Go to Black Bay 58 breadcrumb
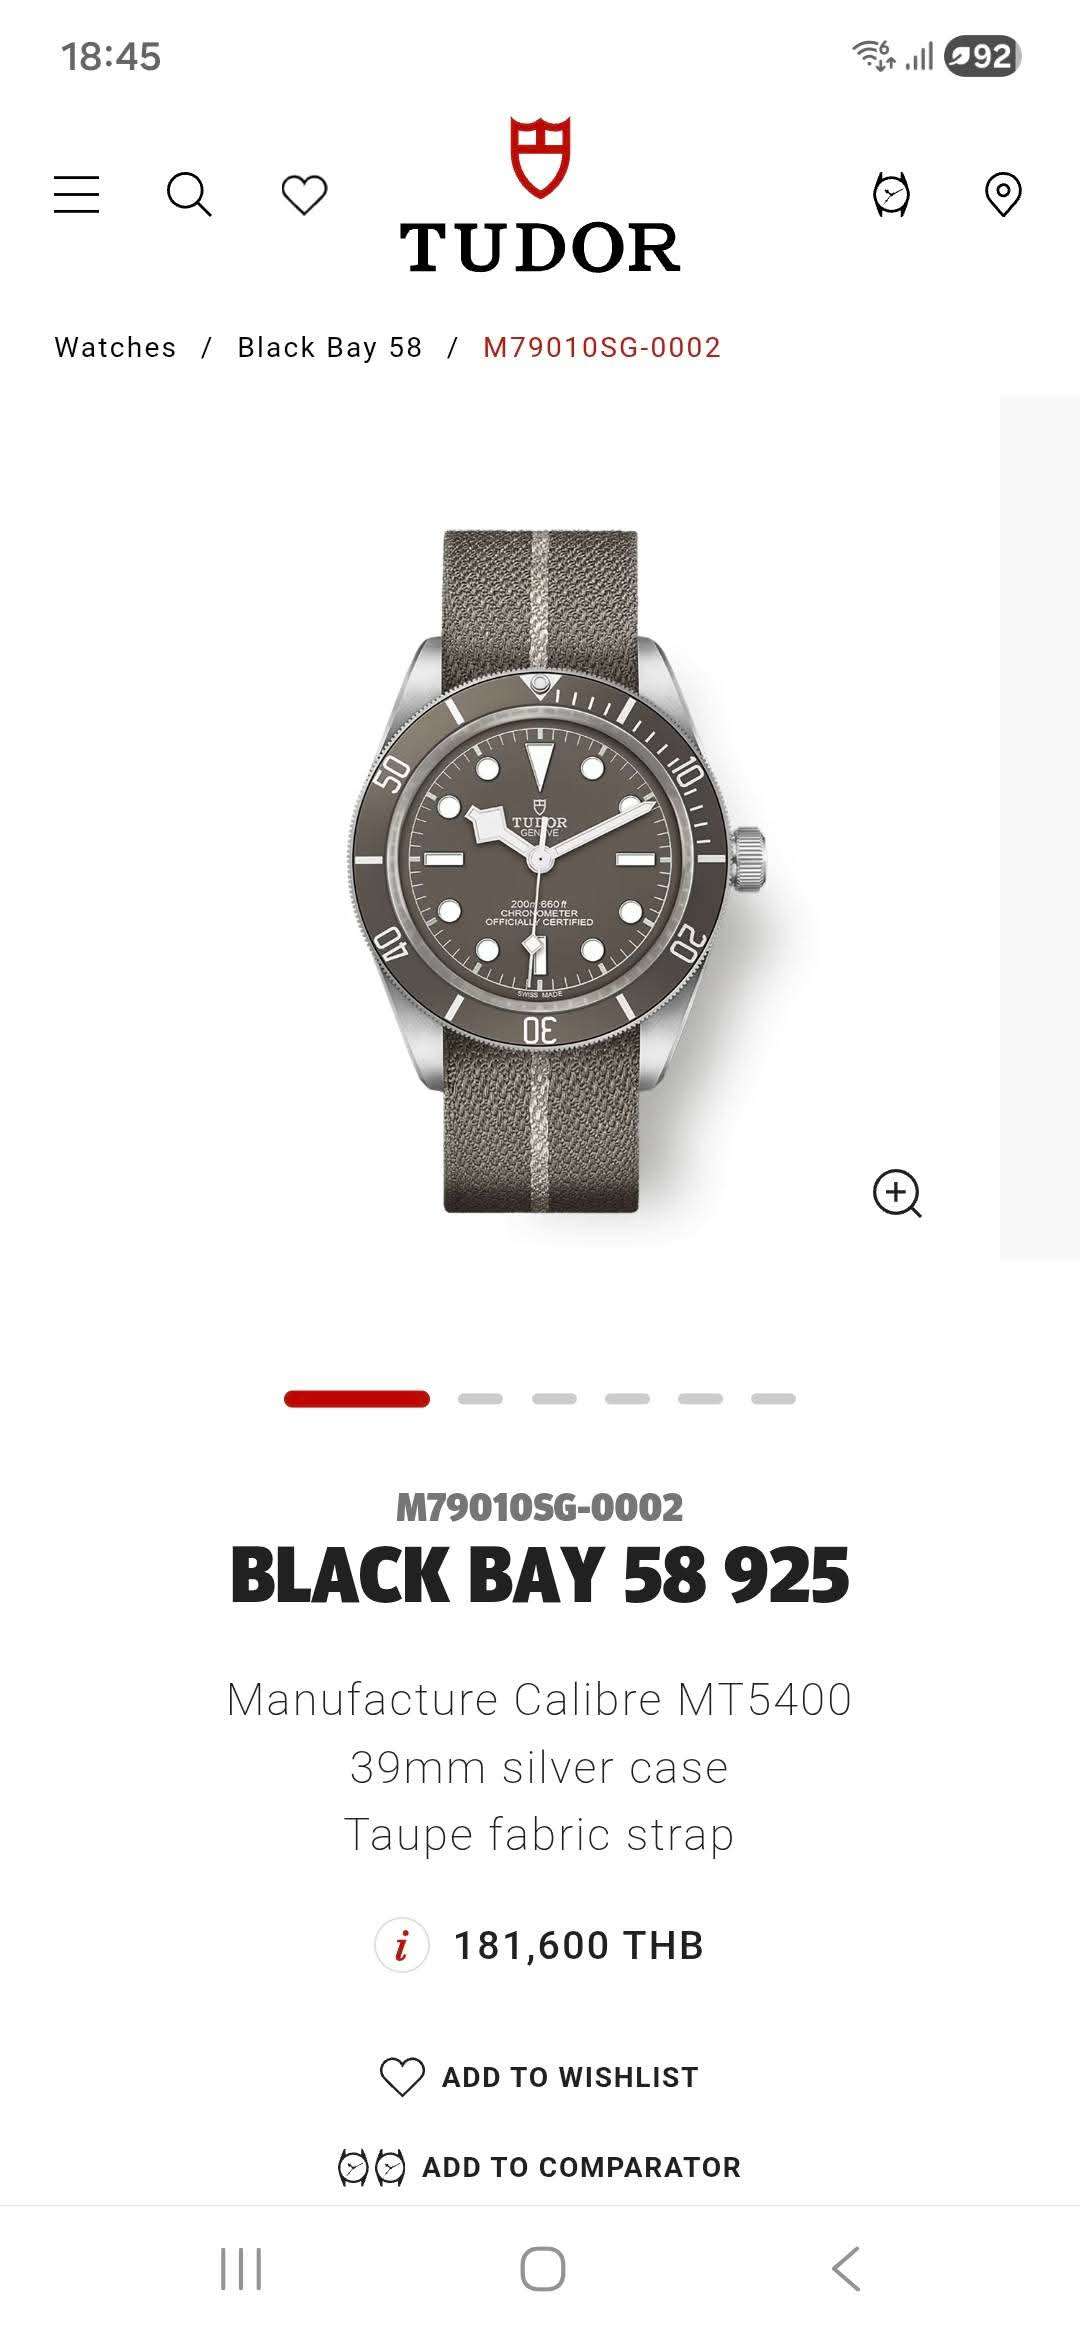The image size is (1080, 2340). click(330, 347)
